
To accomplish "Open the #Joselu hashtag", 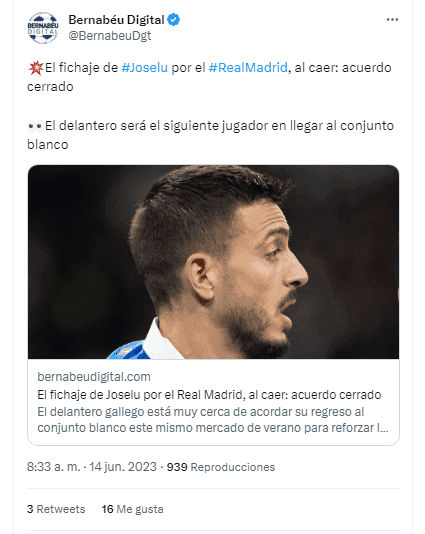I will pyautogui.click(x=145, y=68).
